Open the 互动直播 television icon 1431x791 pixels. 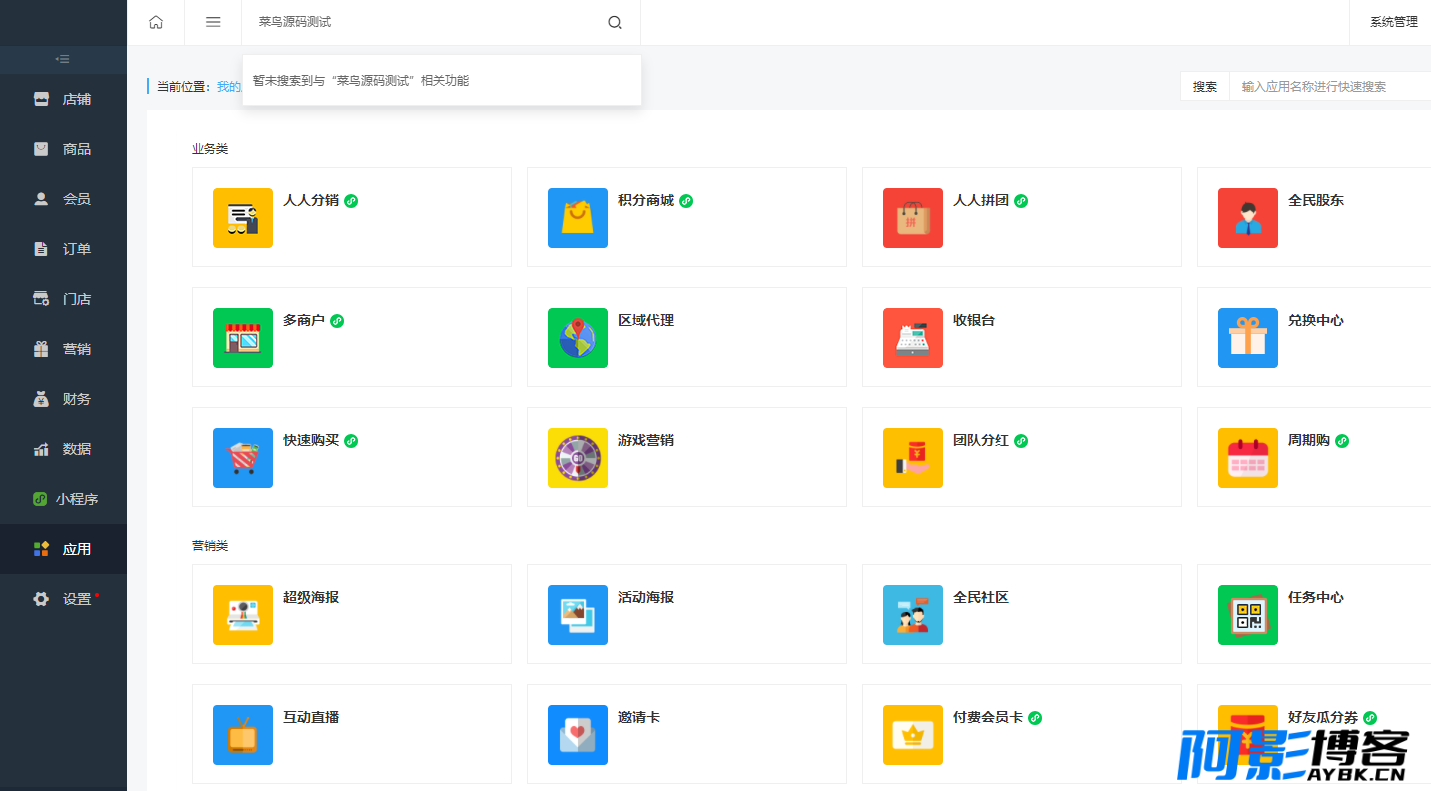point(243,735)
